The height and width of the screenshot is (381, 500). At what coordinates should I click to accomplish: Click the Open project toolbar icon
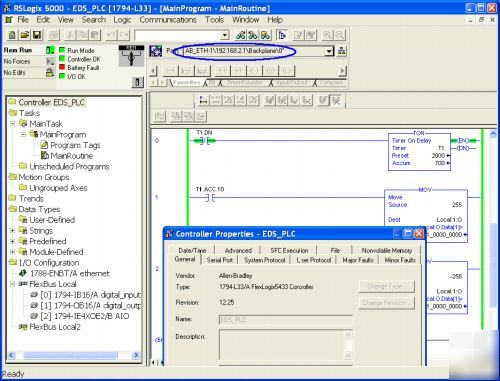(x=24, y=35)
